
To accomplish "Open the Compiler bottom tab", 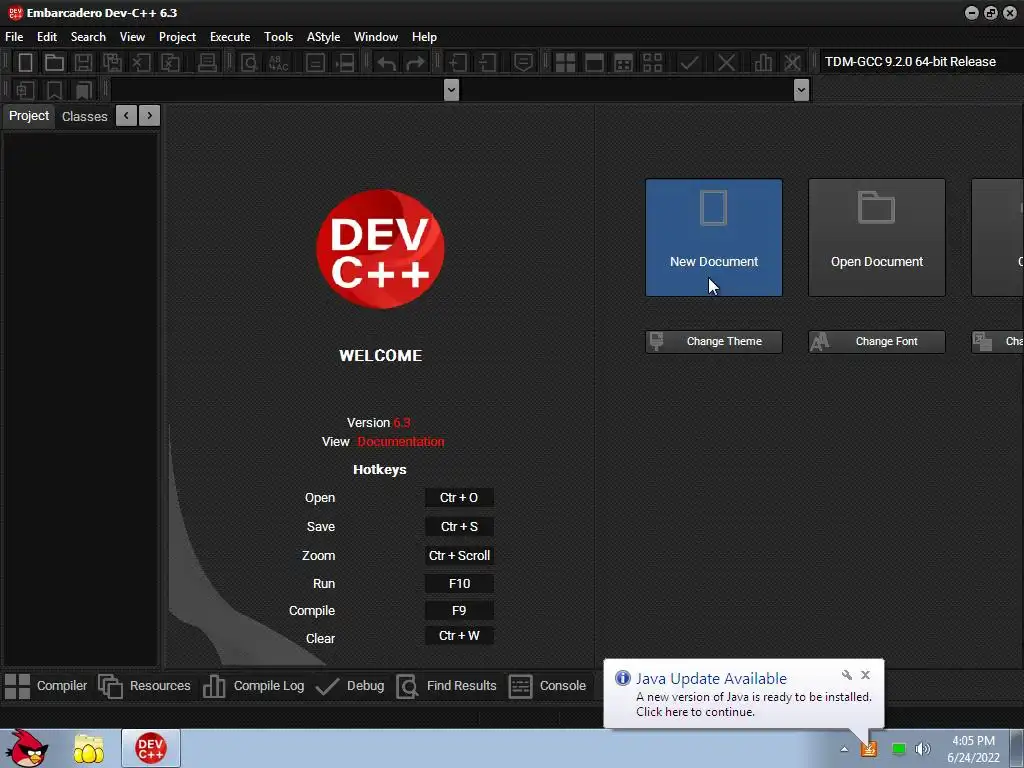I will (46, 686).
